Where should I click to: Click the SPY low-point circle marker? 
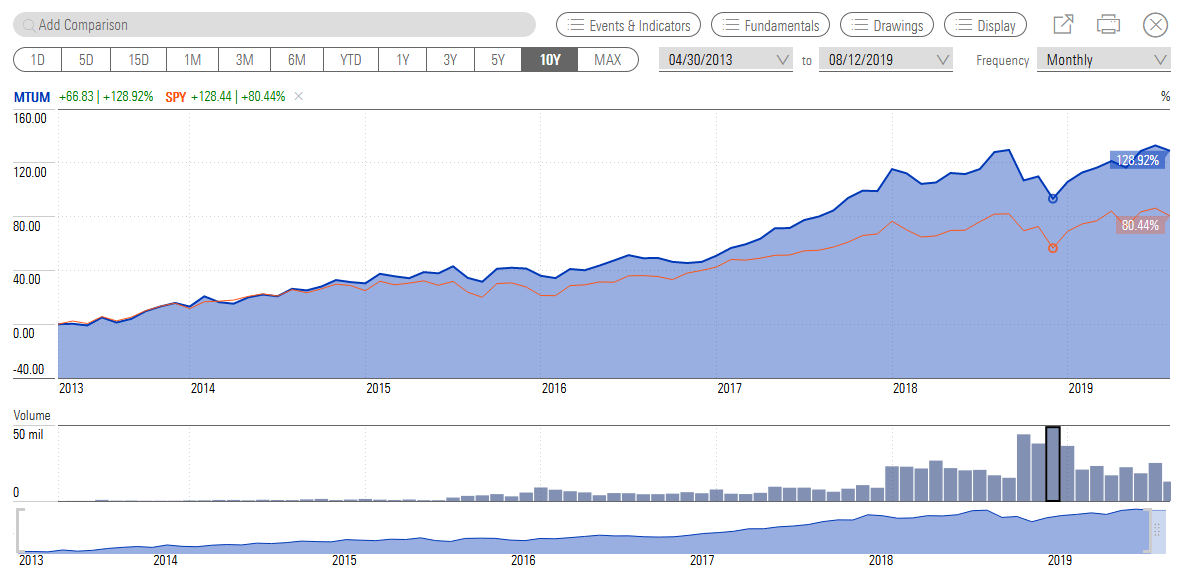tap(1052, 247)
